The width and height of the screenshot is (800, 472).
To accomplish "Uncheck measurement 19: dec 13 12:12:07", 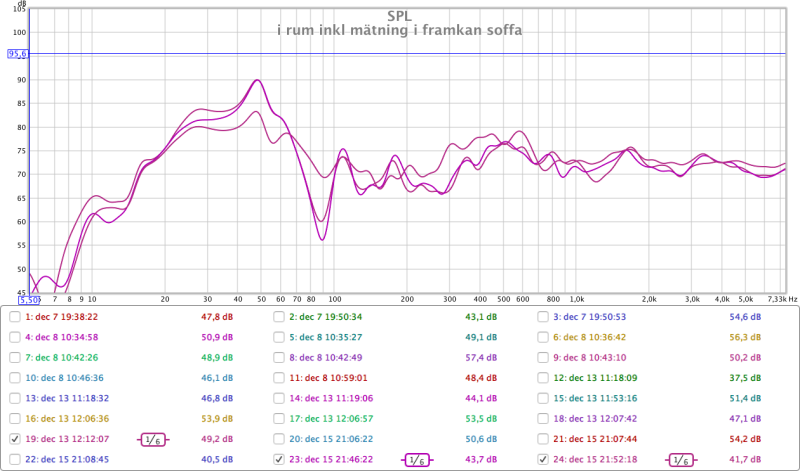I will (x=14, y=439).
